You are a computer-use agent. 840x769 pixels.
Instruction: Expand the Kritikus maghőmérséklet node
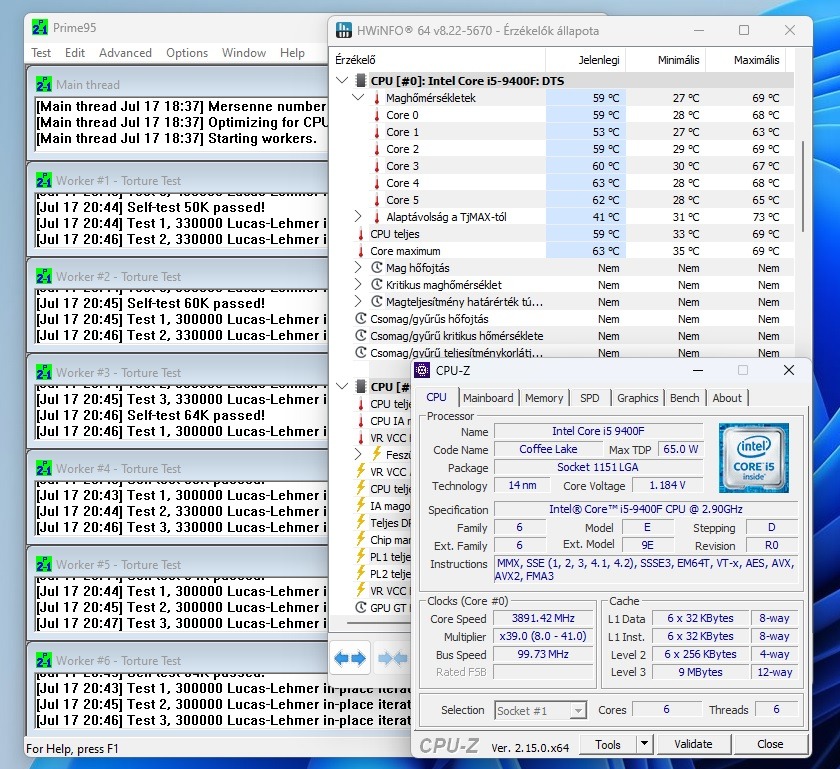click(358, 285)
